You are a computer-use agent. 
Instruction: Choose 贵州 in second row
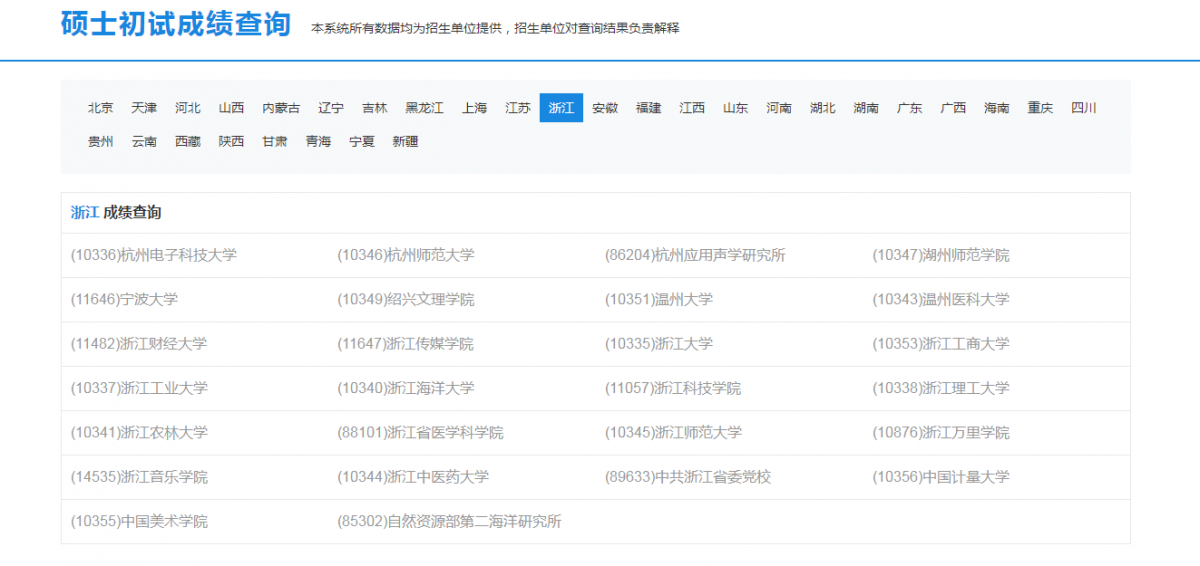(100, 142)
